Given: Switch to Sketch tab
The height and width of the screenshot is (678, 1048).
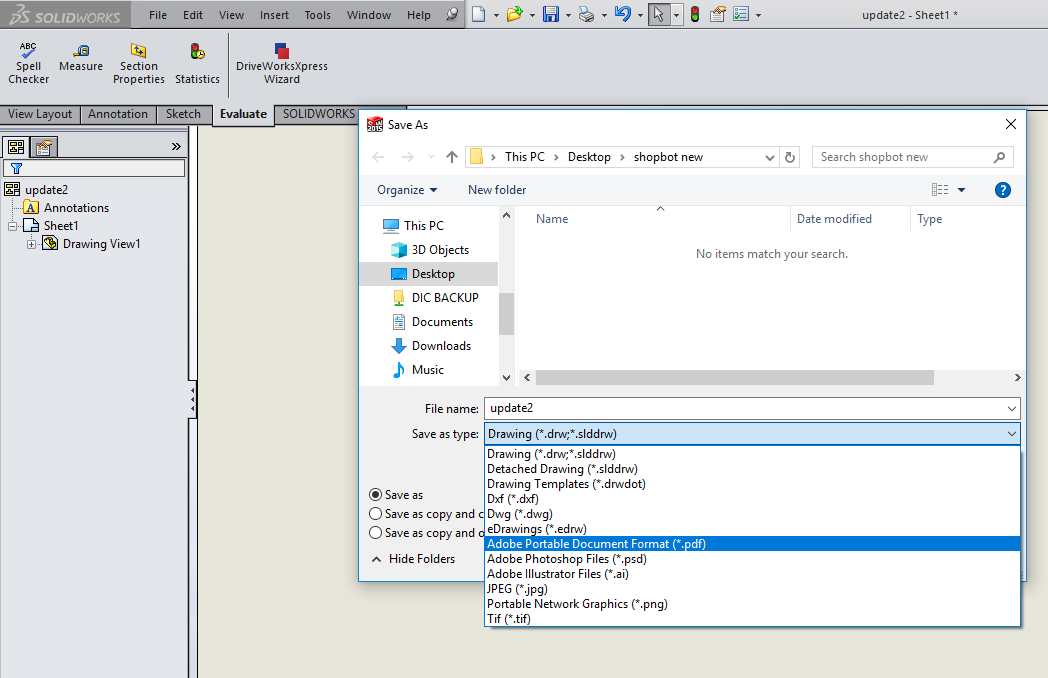Looking at the screenshot, I should pos(183,114).
